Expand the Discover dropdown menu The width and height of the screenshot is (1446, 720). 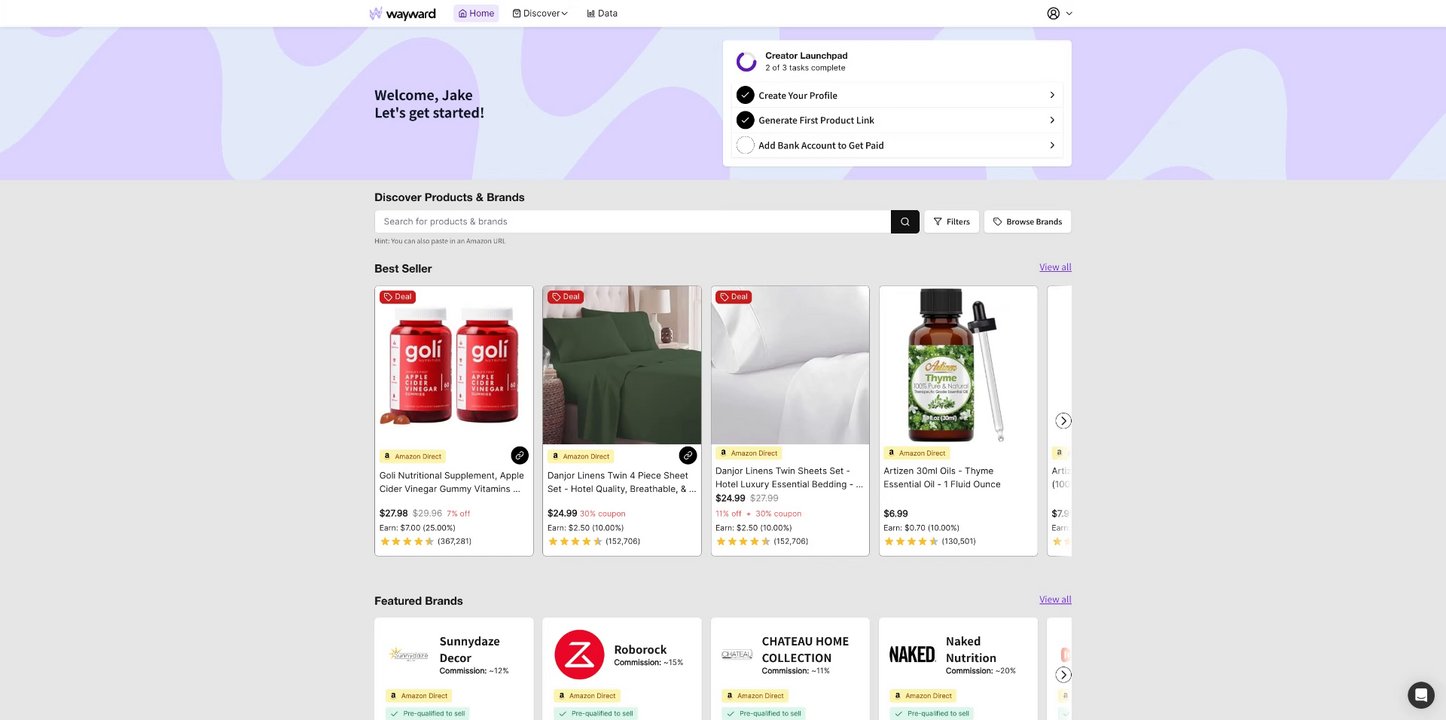[540, 14]
